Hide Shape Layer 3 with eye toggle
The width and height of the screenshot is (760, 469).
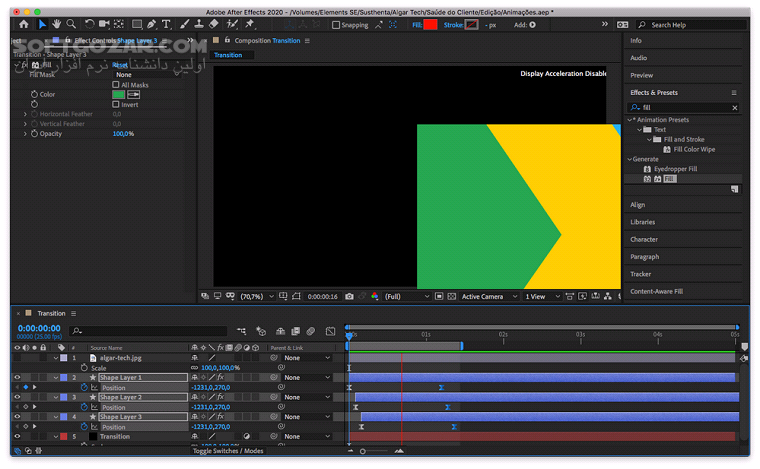(x=17, y=417)
